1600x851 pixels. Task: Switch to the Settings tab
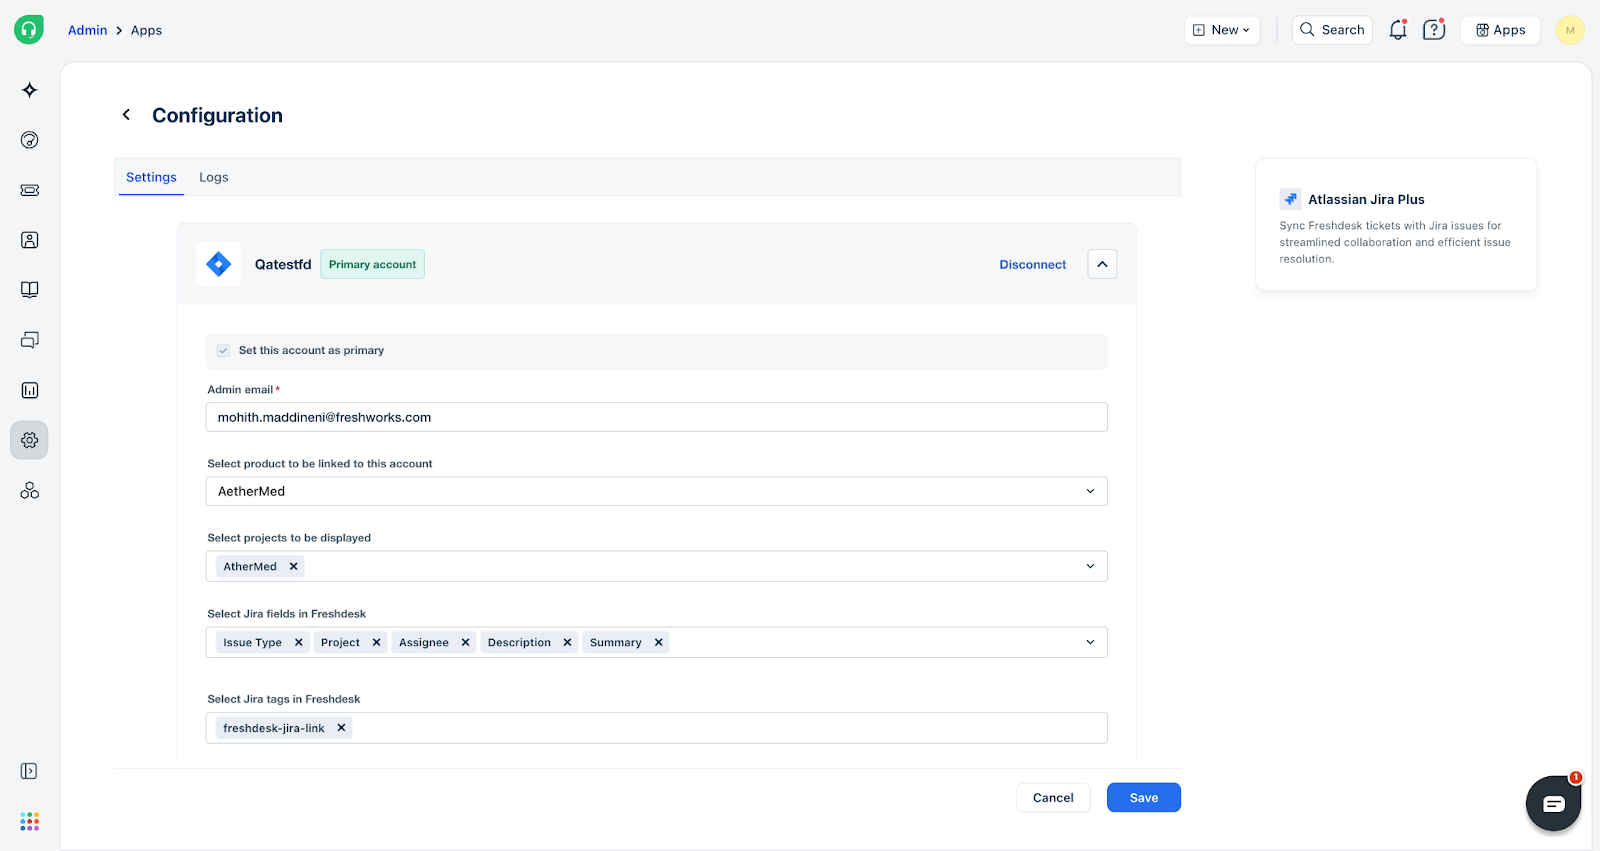click(151, 177)
